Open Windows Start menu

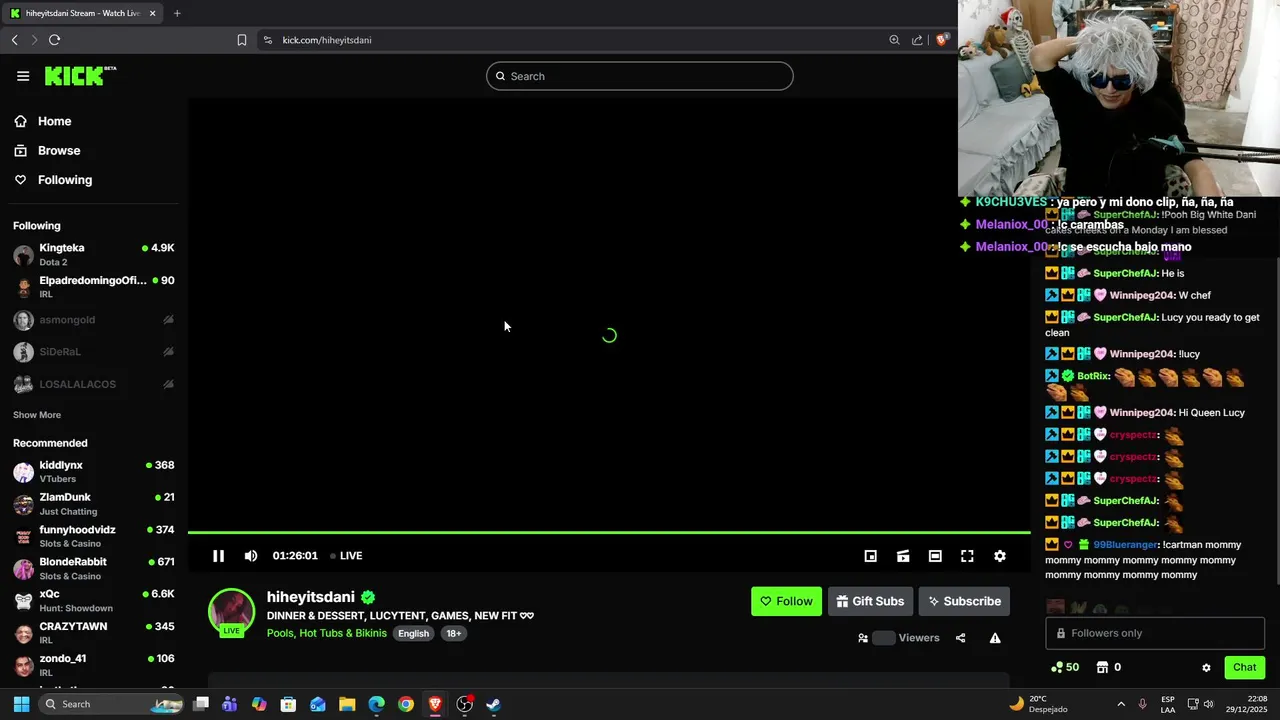pos(21,704)
